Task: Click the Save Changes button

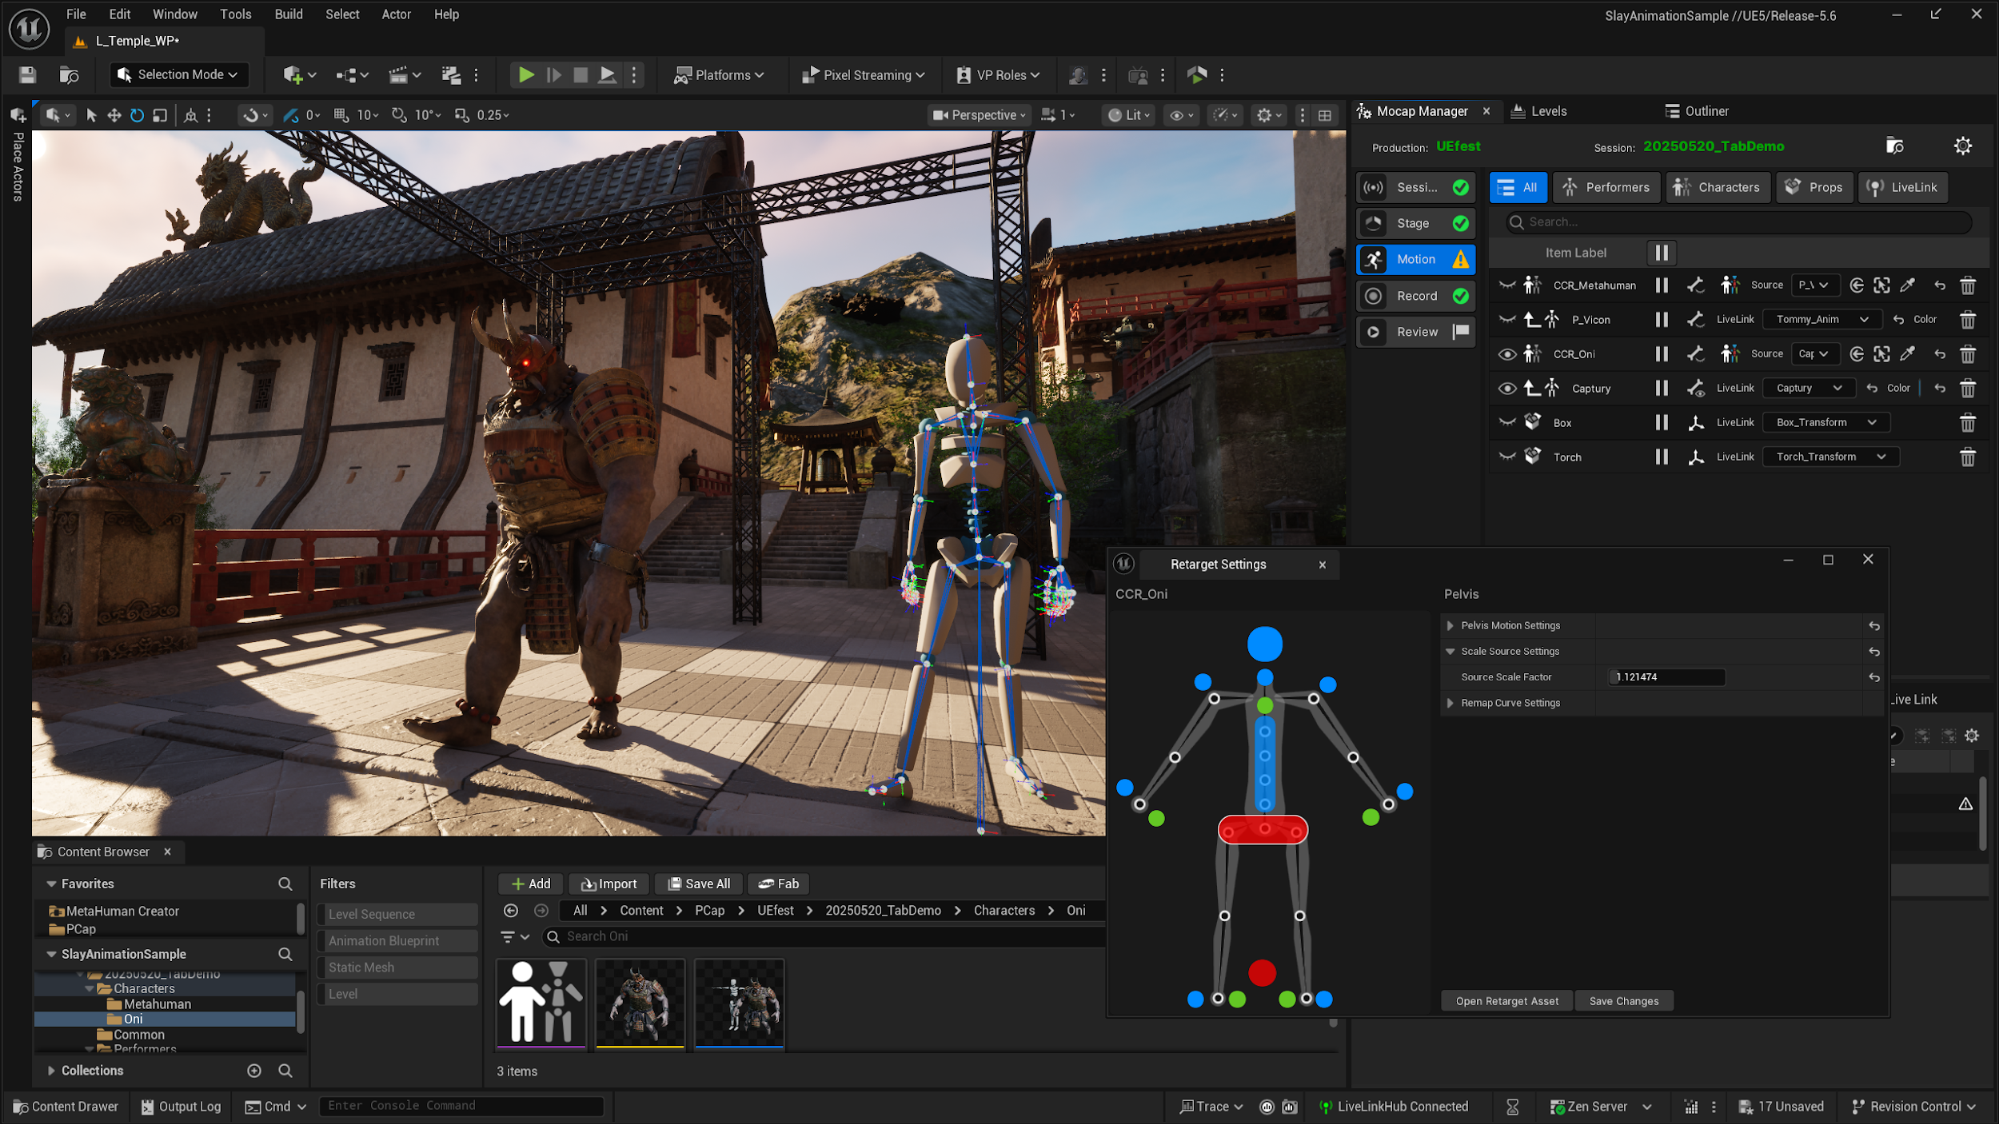Action: pyautogui.click(x=1623, y=1001)
